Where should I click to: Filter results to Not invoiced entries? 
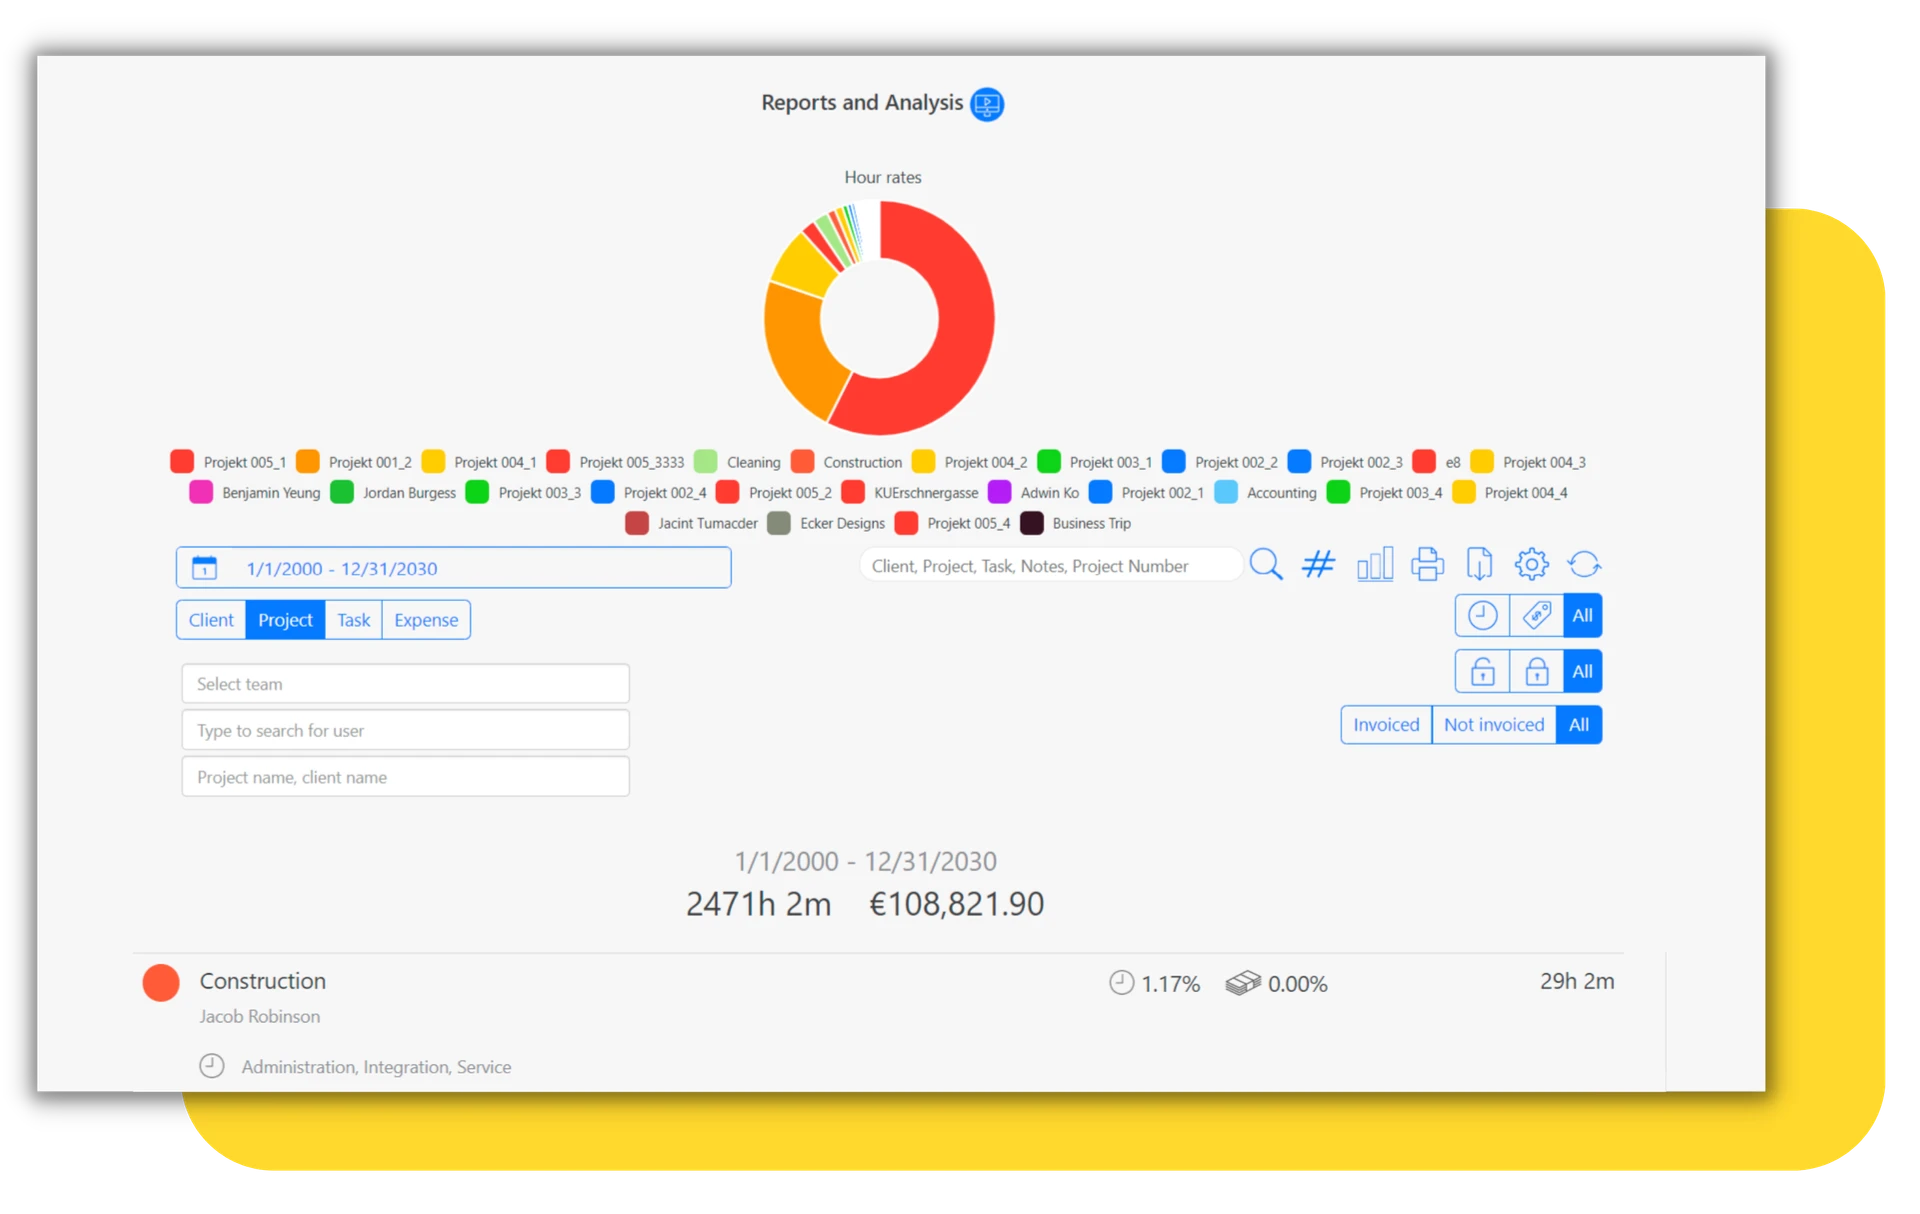point(1494,724)
